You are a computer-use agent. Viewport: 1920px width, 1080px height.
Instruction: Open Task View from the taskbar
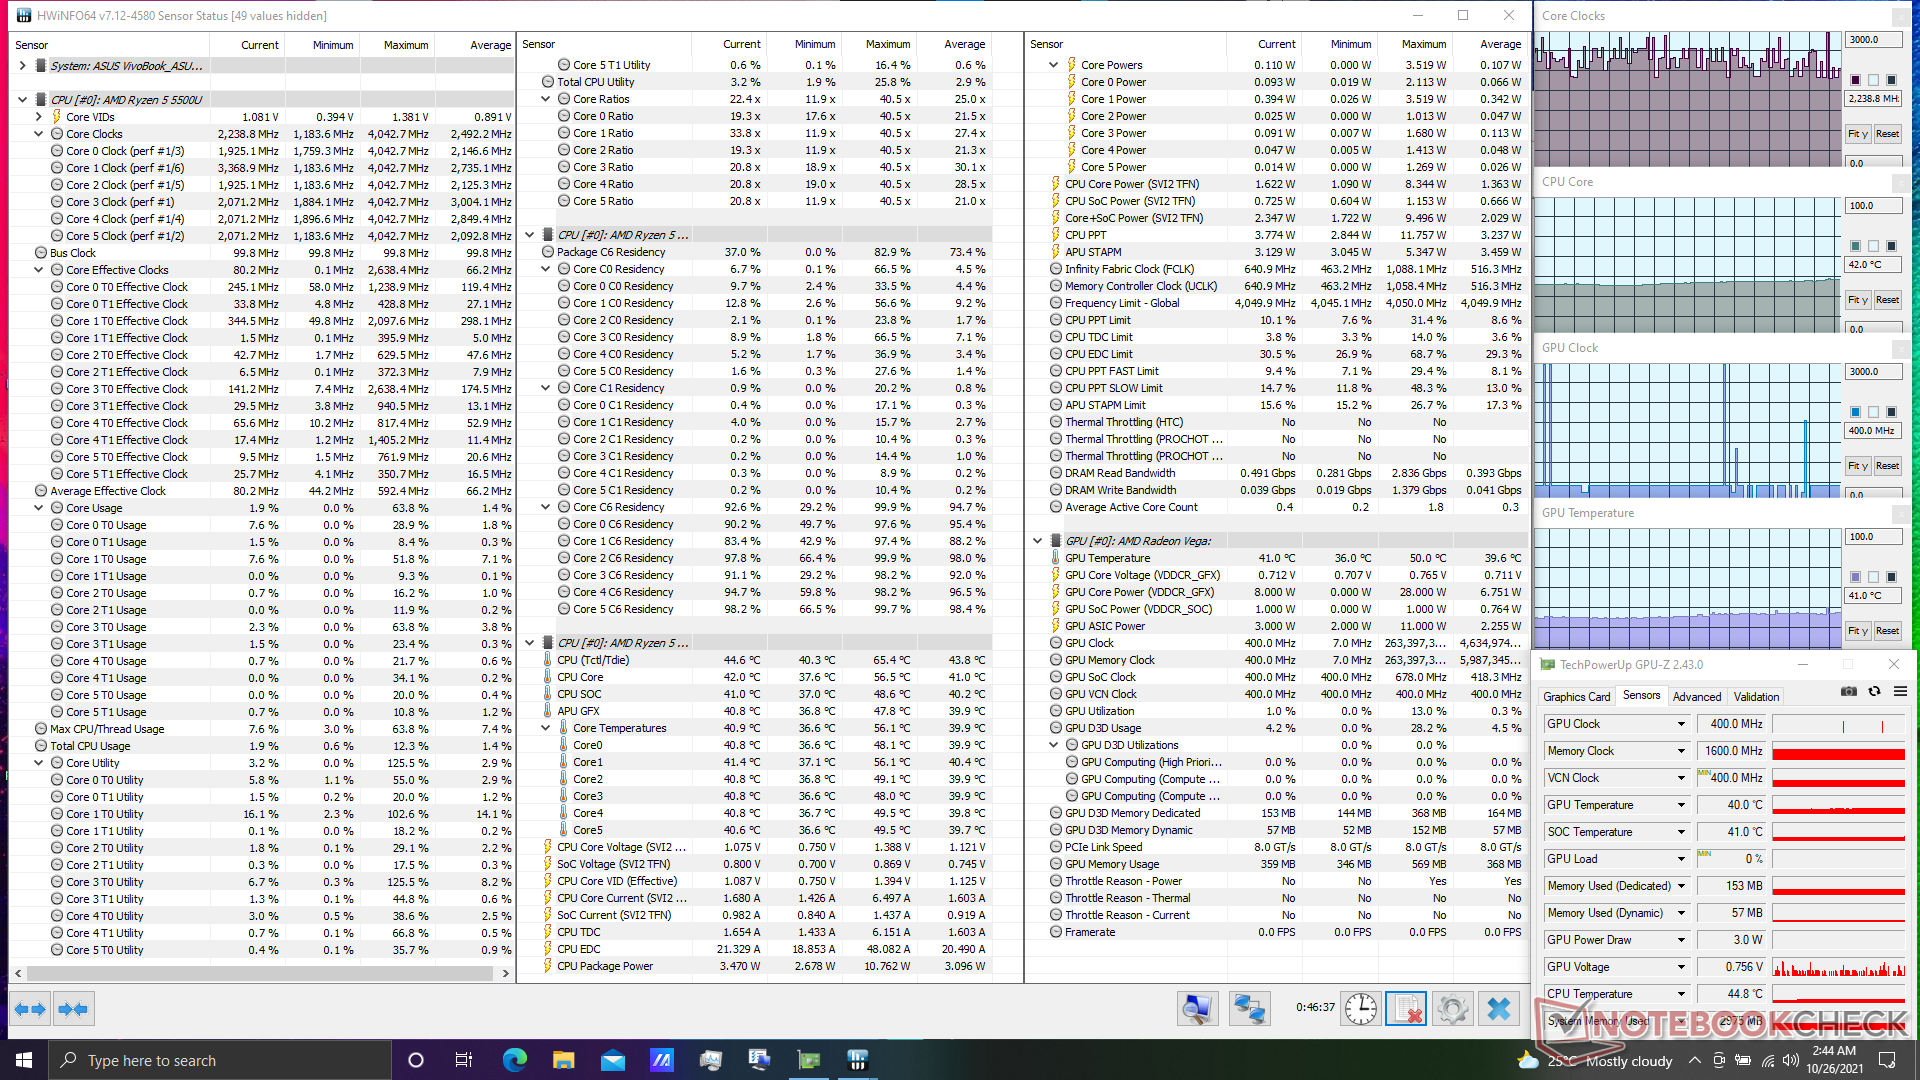[463, 1060]
